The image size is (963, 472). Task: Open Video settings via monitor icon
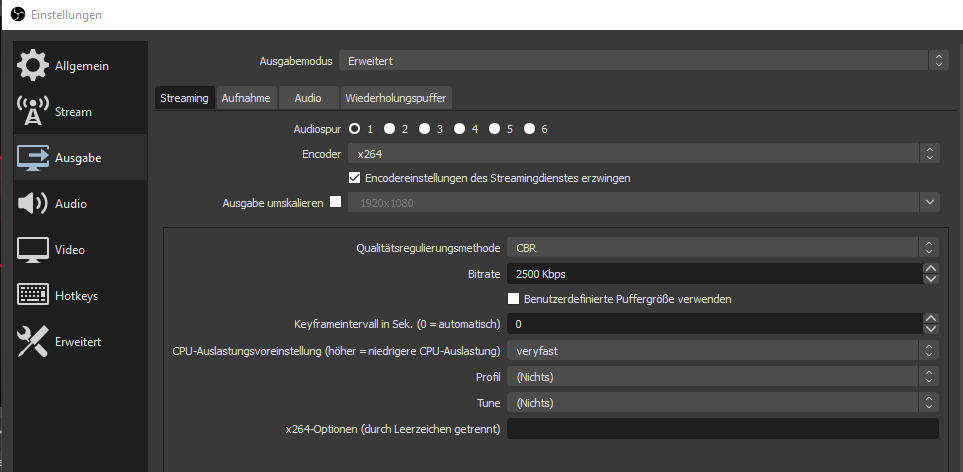tap(33, 250)
